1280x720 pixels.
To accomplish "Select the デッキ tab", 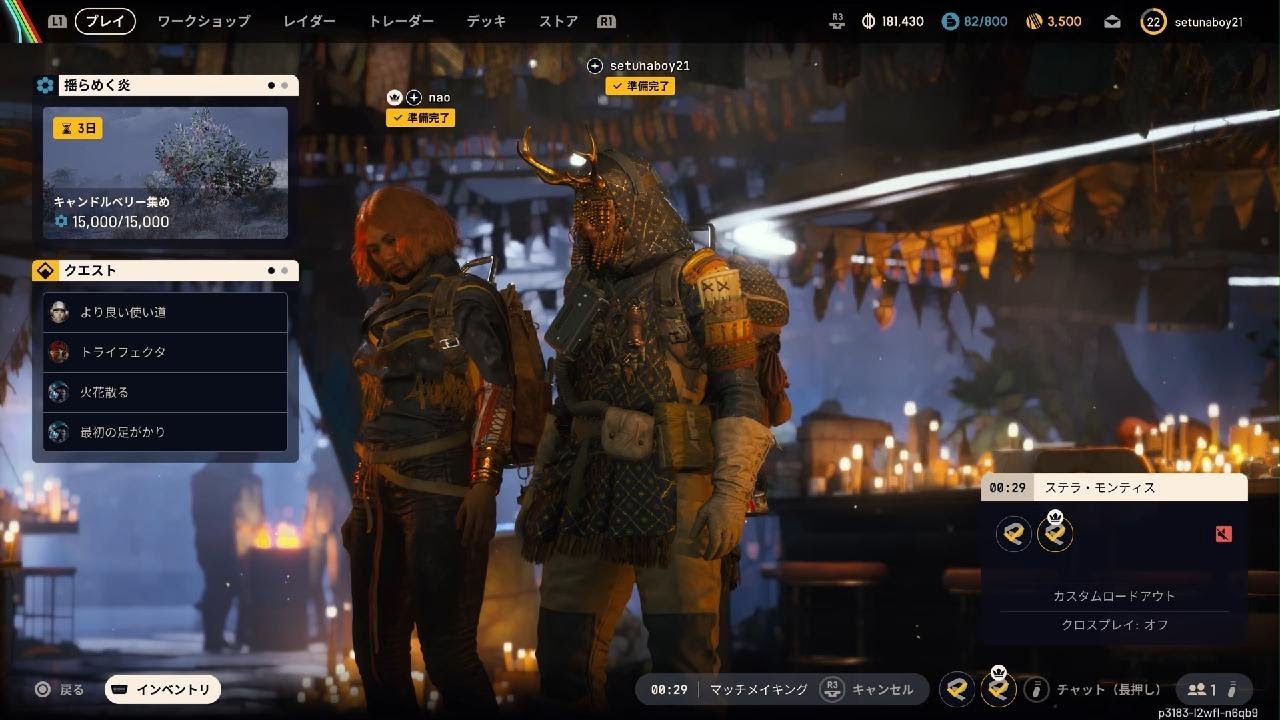I will (x=487, y=21).
